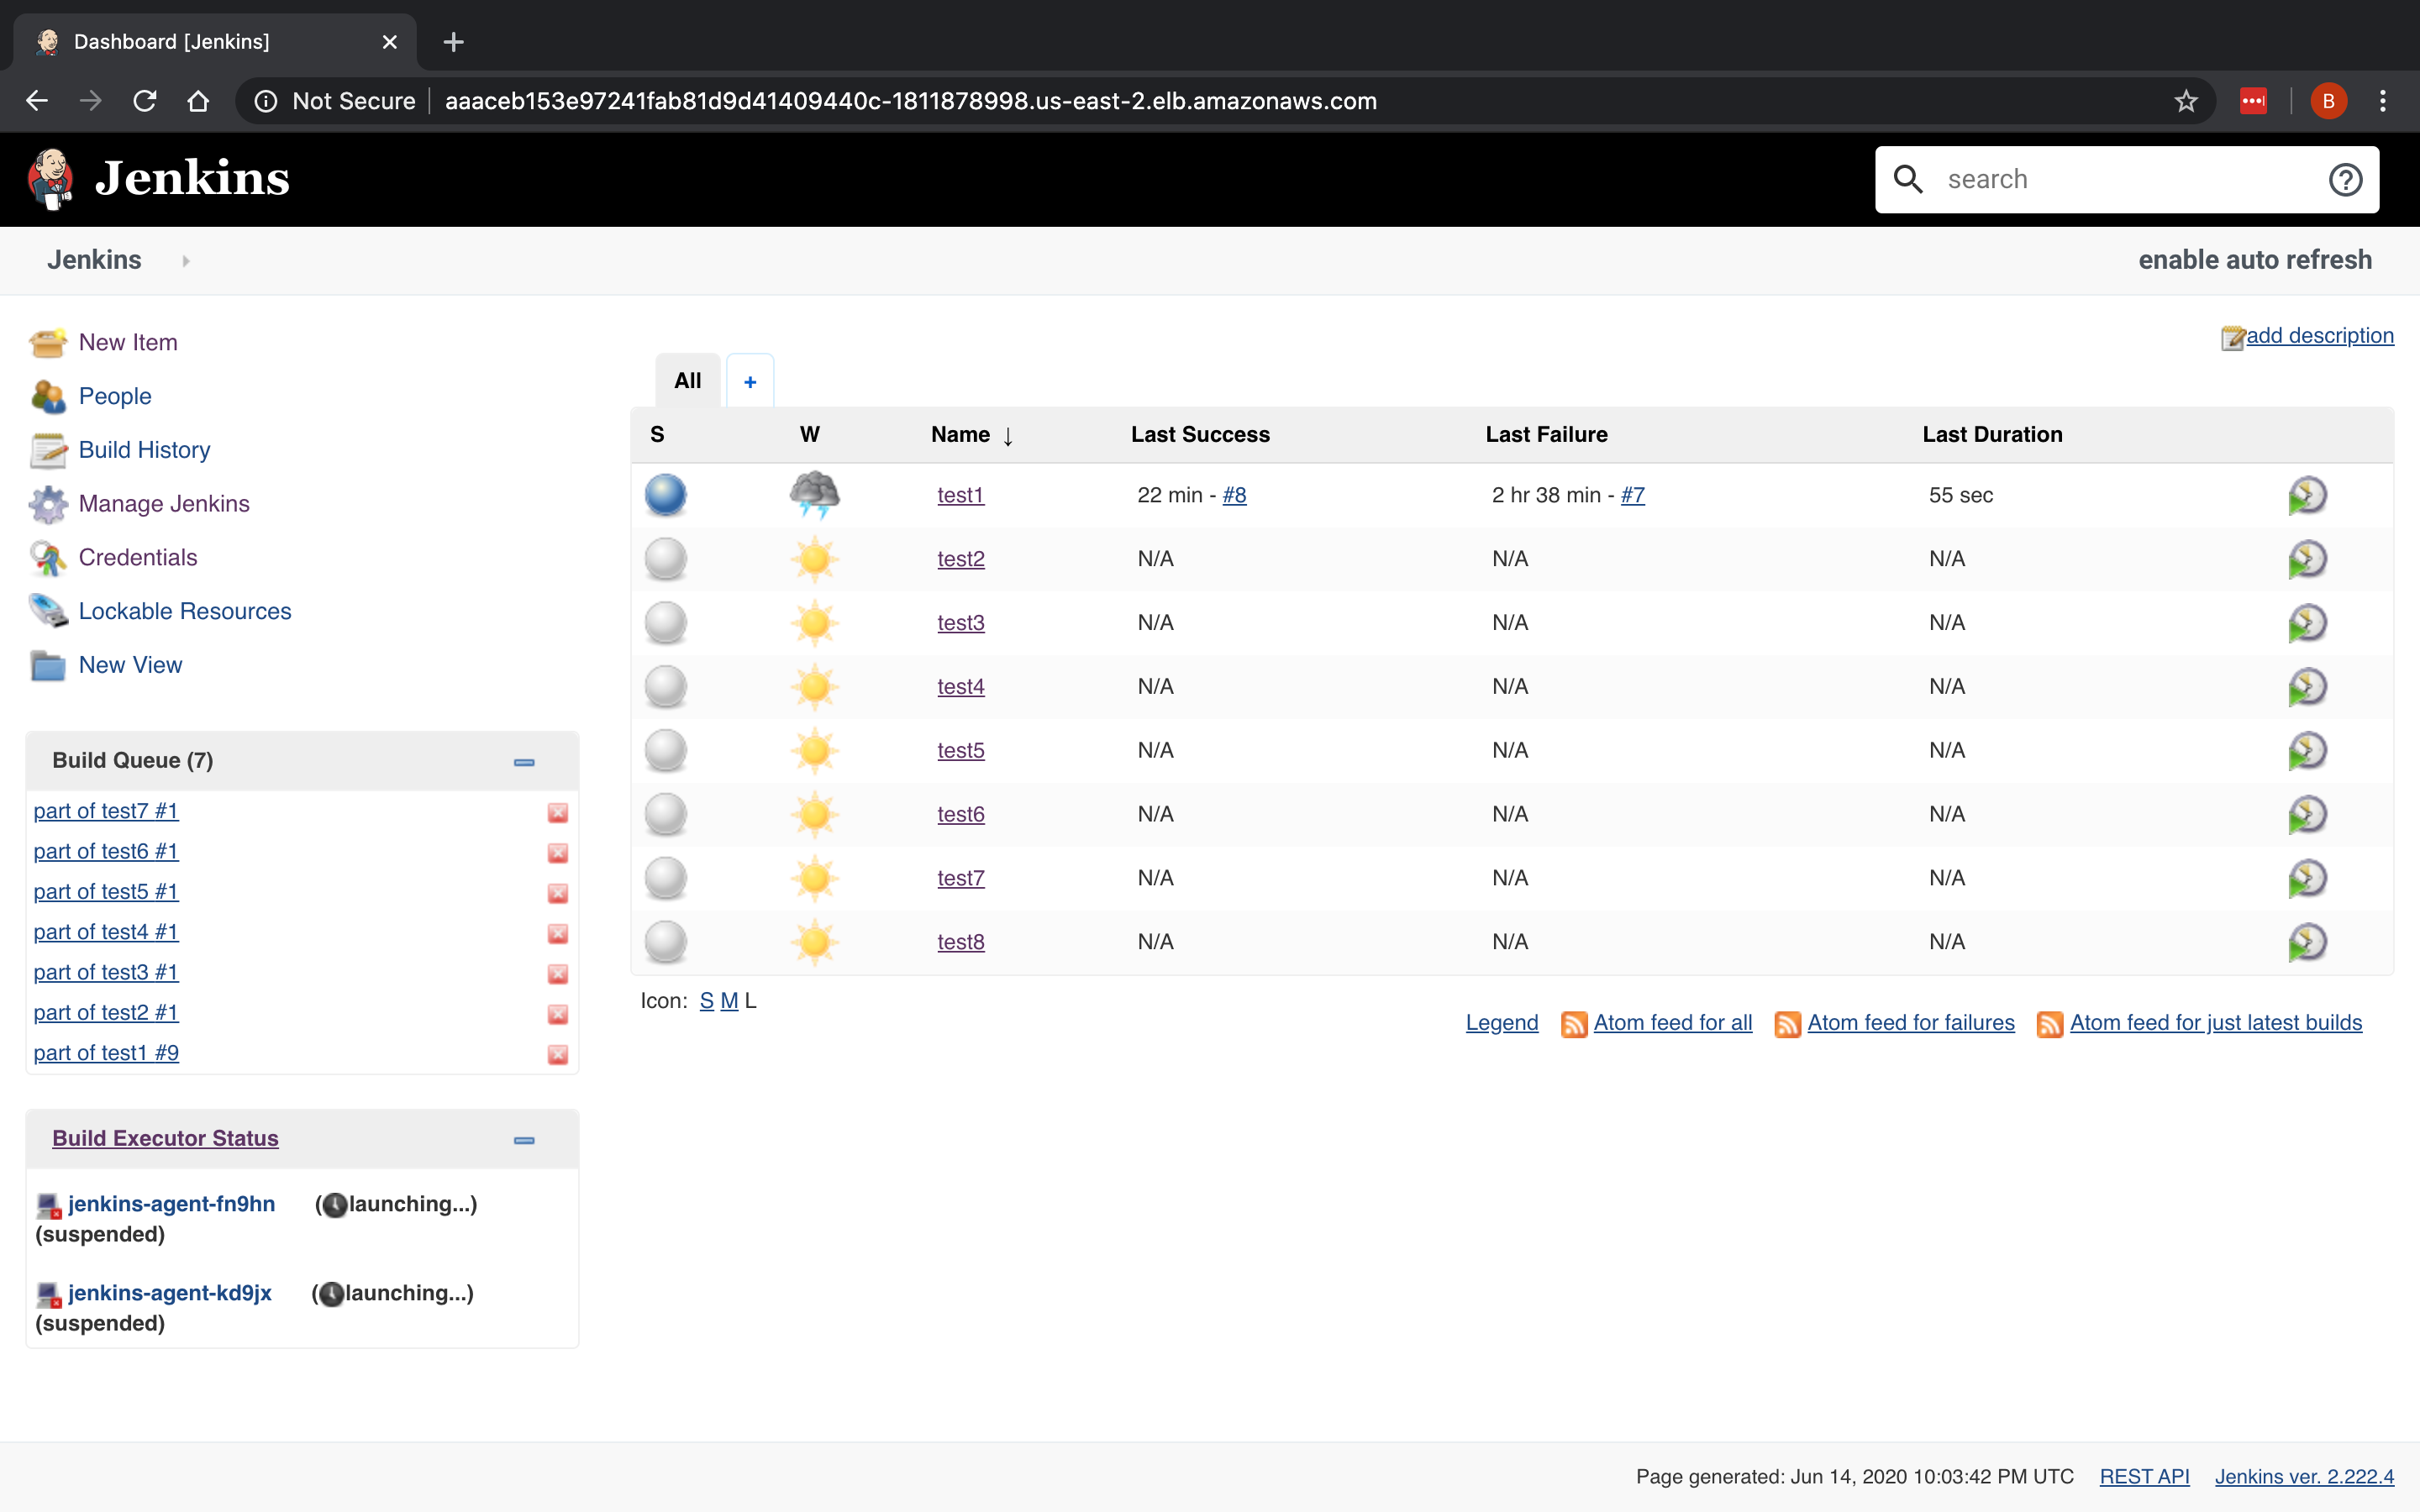Schedule a build for test6
Viewport: 2420px width, 1512px height.
tap(2307, 815)
